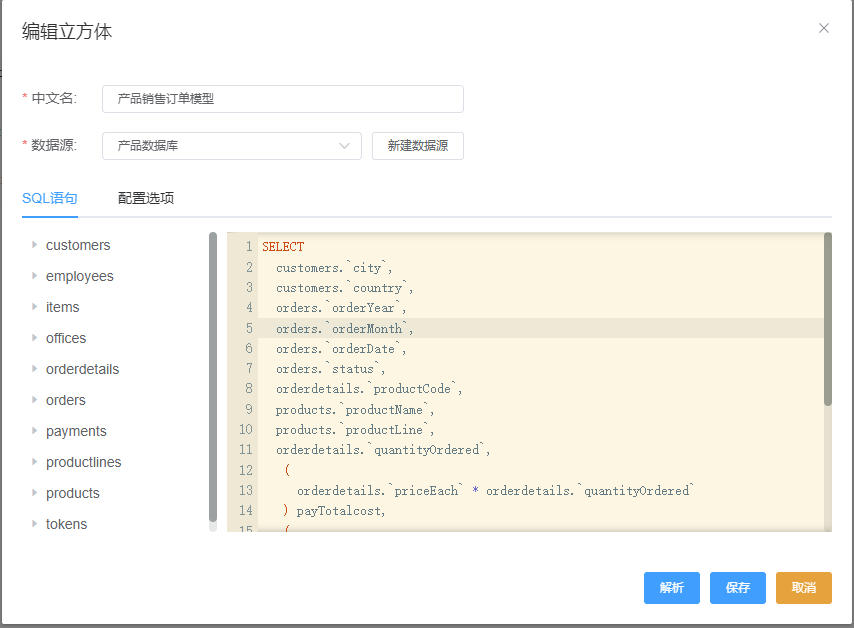Image resolution: width=854 pixels, height=628 pixels.
Task: Expand the customers table node
Action: click(x=34, y=245)
